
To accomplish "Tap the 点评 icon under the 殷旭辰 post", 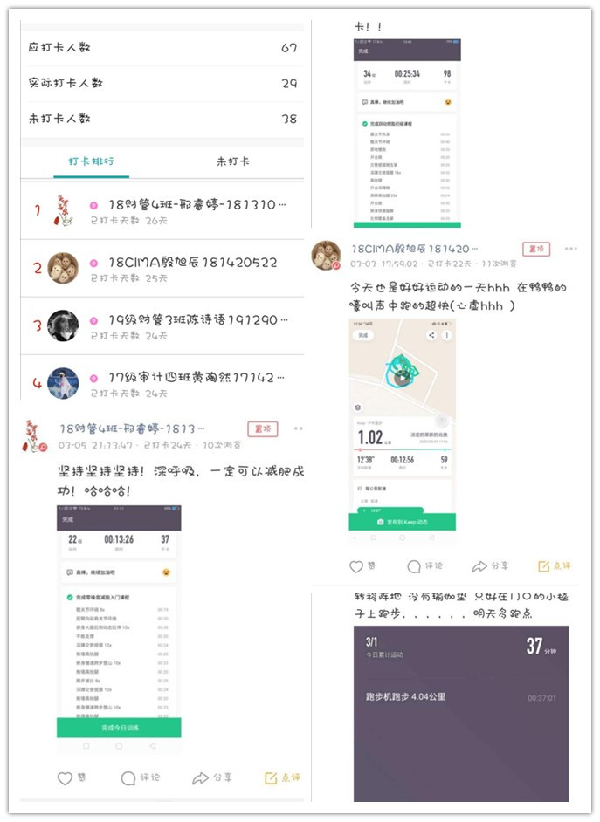I will point(544,566).
